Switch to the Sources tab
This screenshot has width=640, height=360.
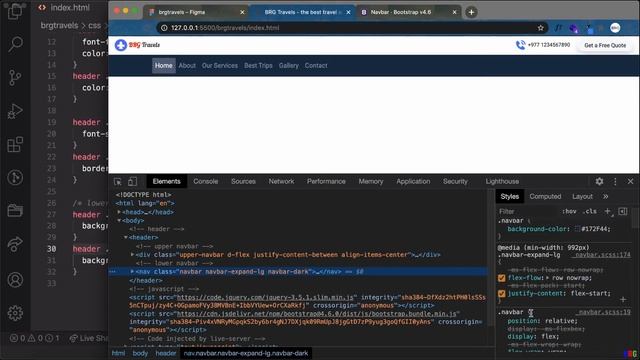(x=243, y=181)
